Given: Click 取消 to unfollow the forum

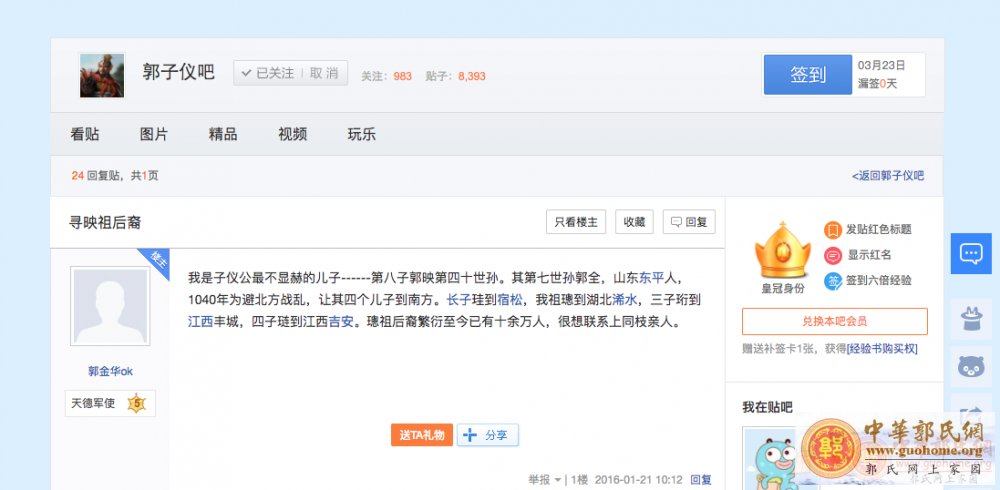Looking at the screenshot, I should click(324, 73).
